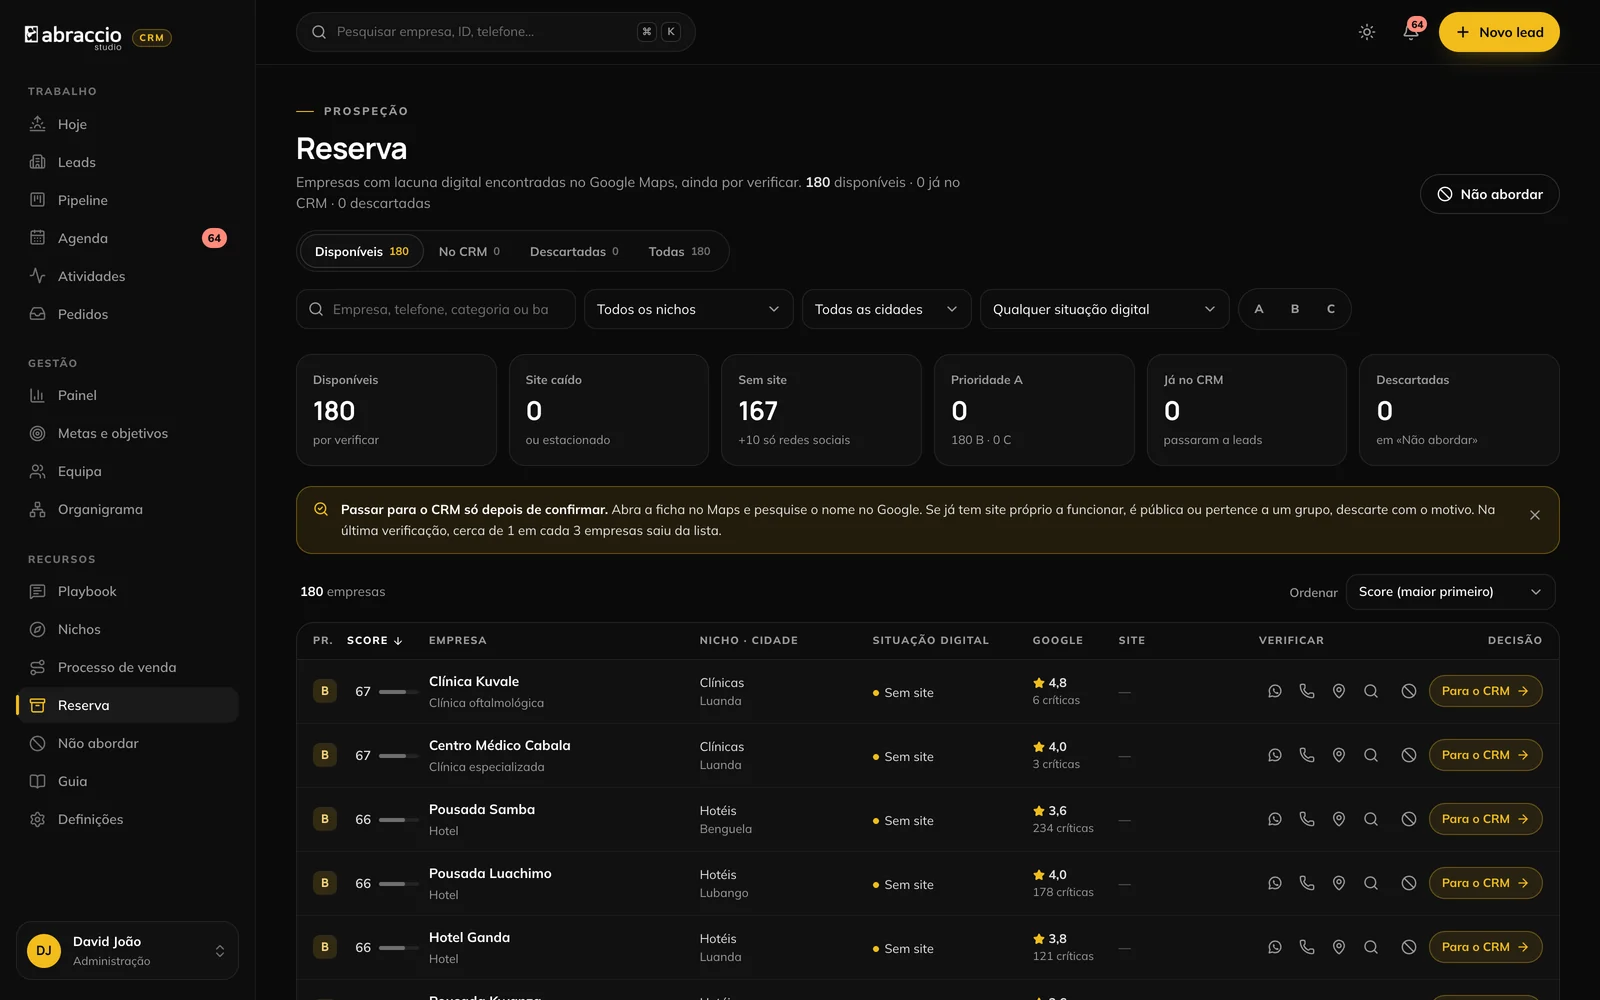Click Para o CRM for Hotel Ganda
The height and width of the screenshot is (1000, 1600).
click(1485, 947)
